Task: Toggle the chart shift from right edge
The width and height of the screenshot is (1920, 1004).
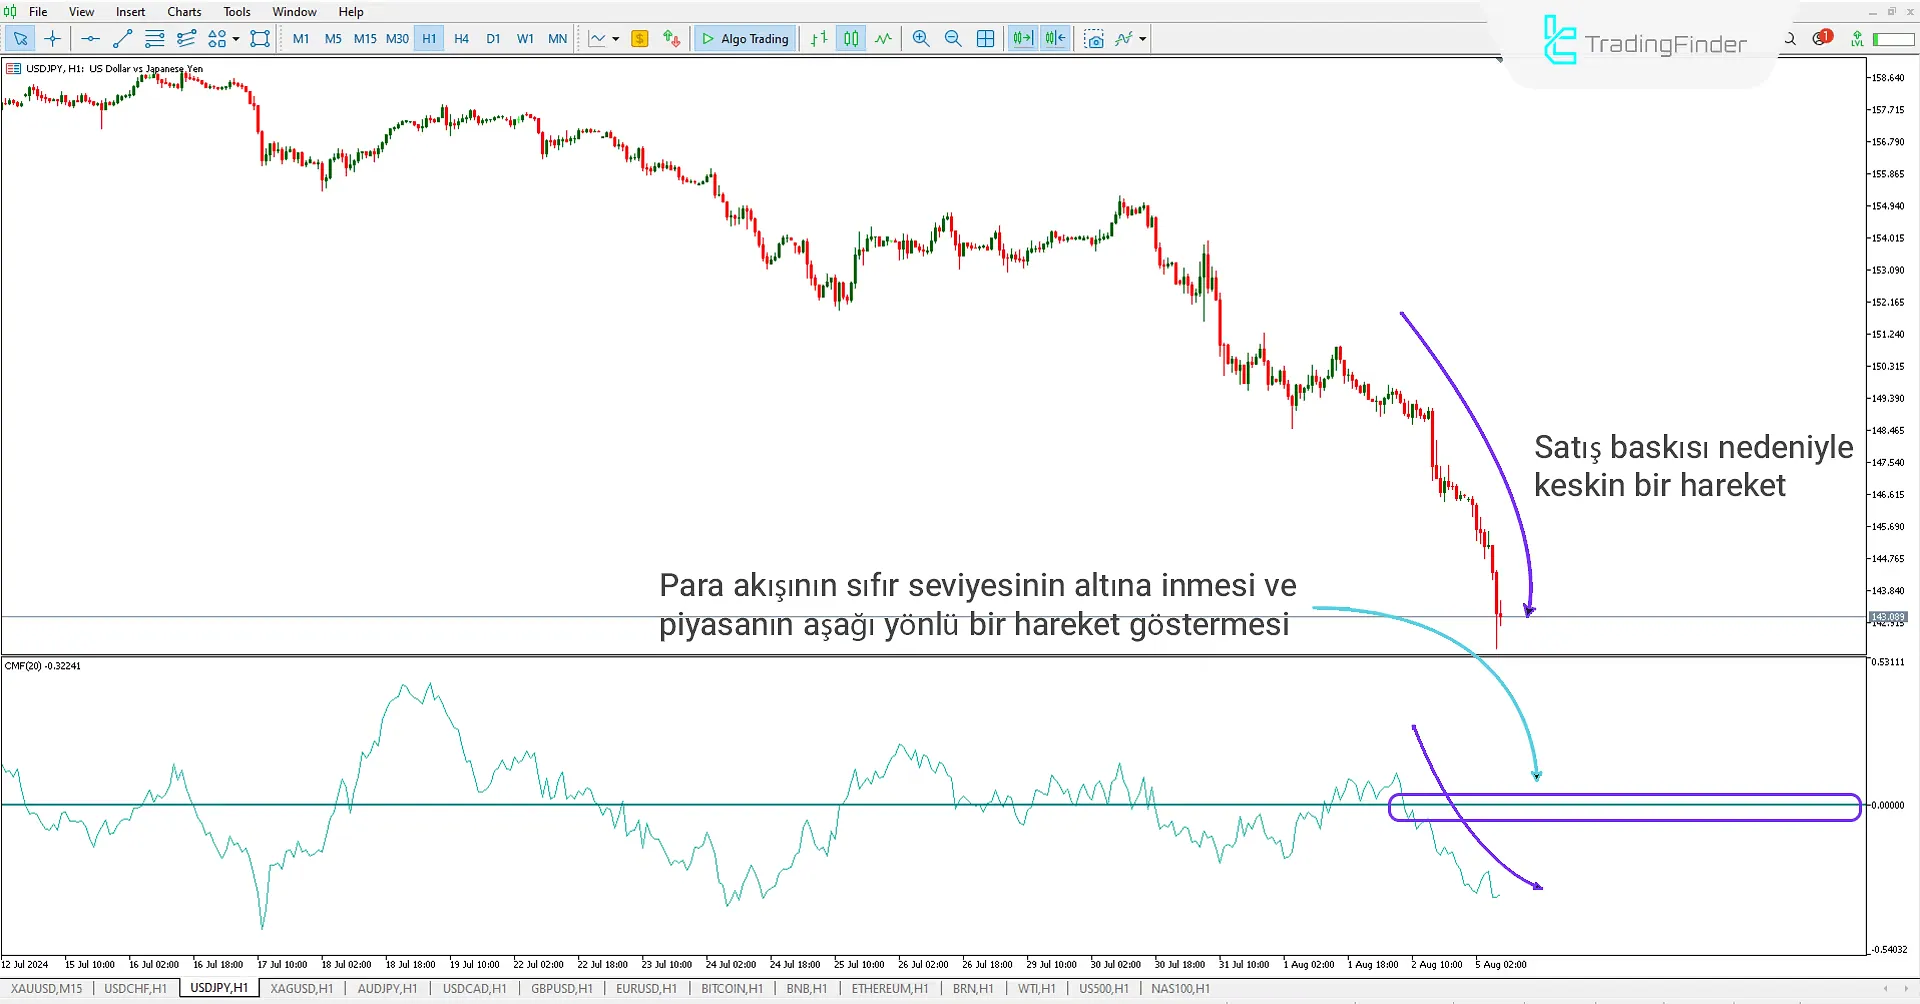Action: (1054, 39)
